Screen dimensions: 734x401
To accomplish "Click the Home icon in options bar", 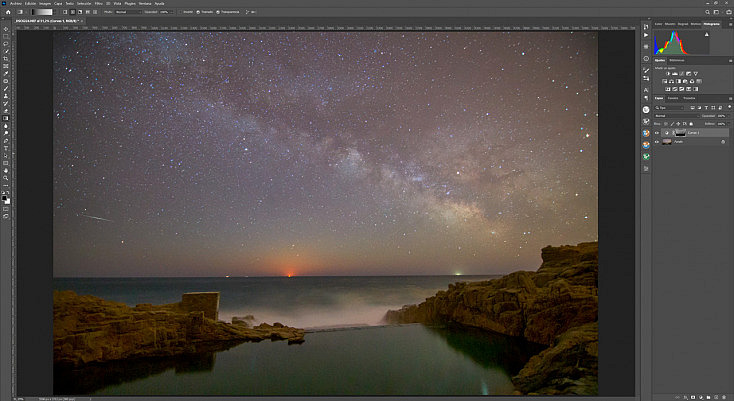I will click(x=8, y=12).
